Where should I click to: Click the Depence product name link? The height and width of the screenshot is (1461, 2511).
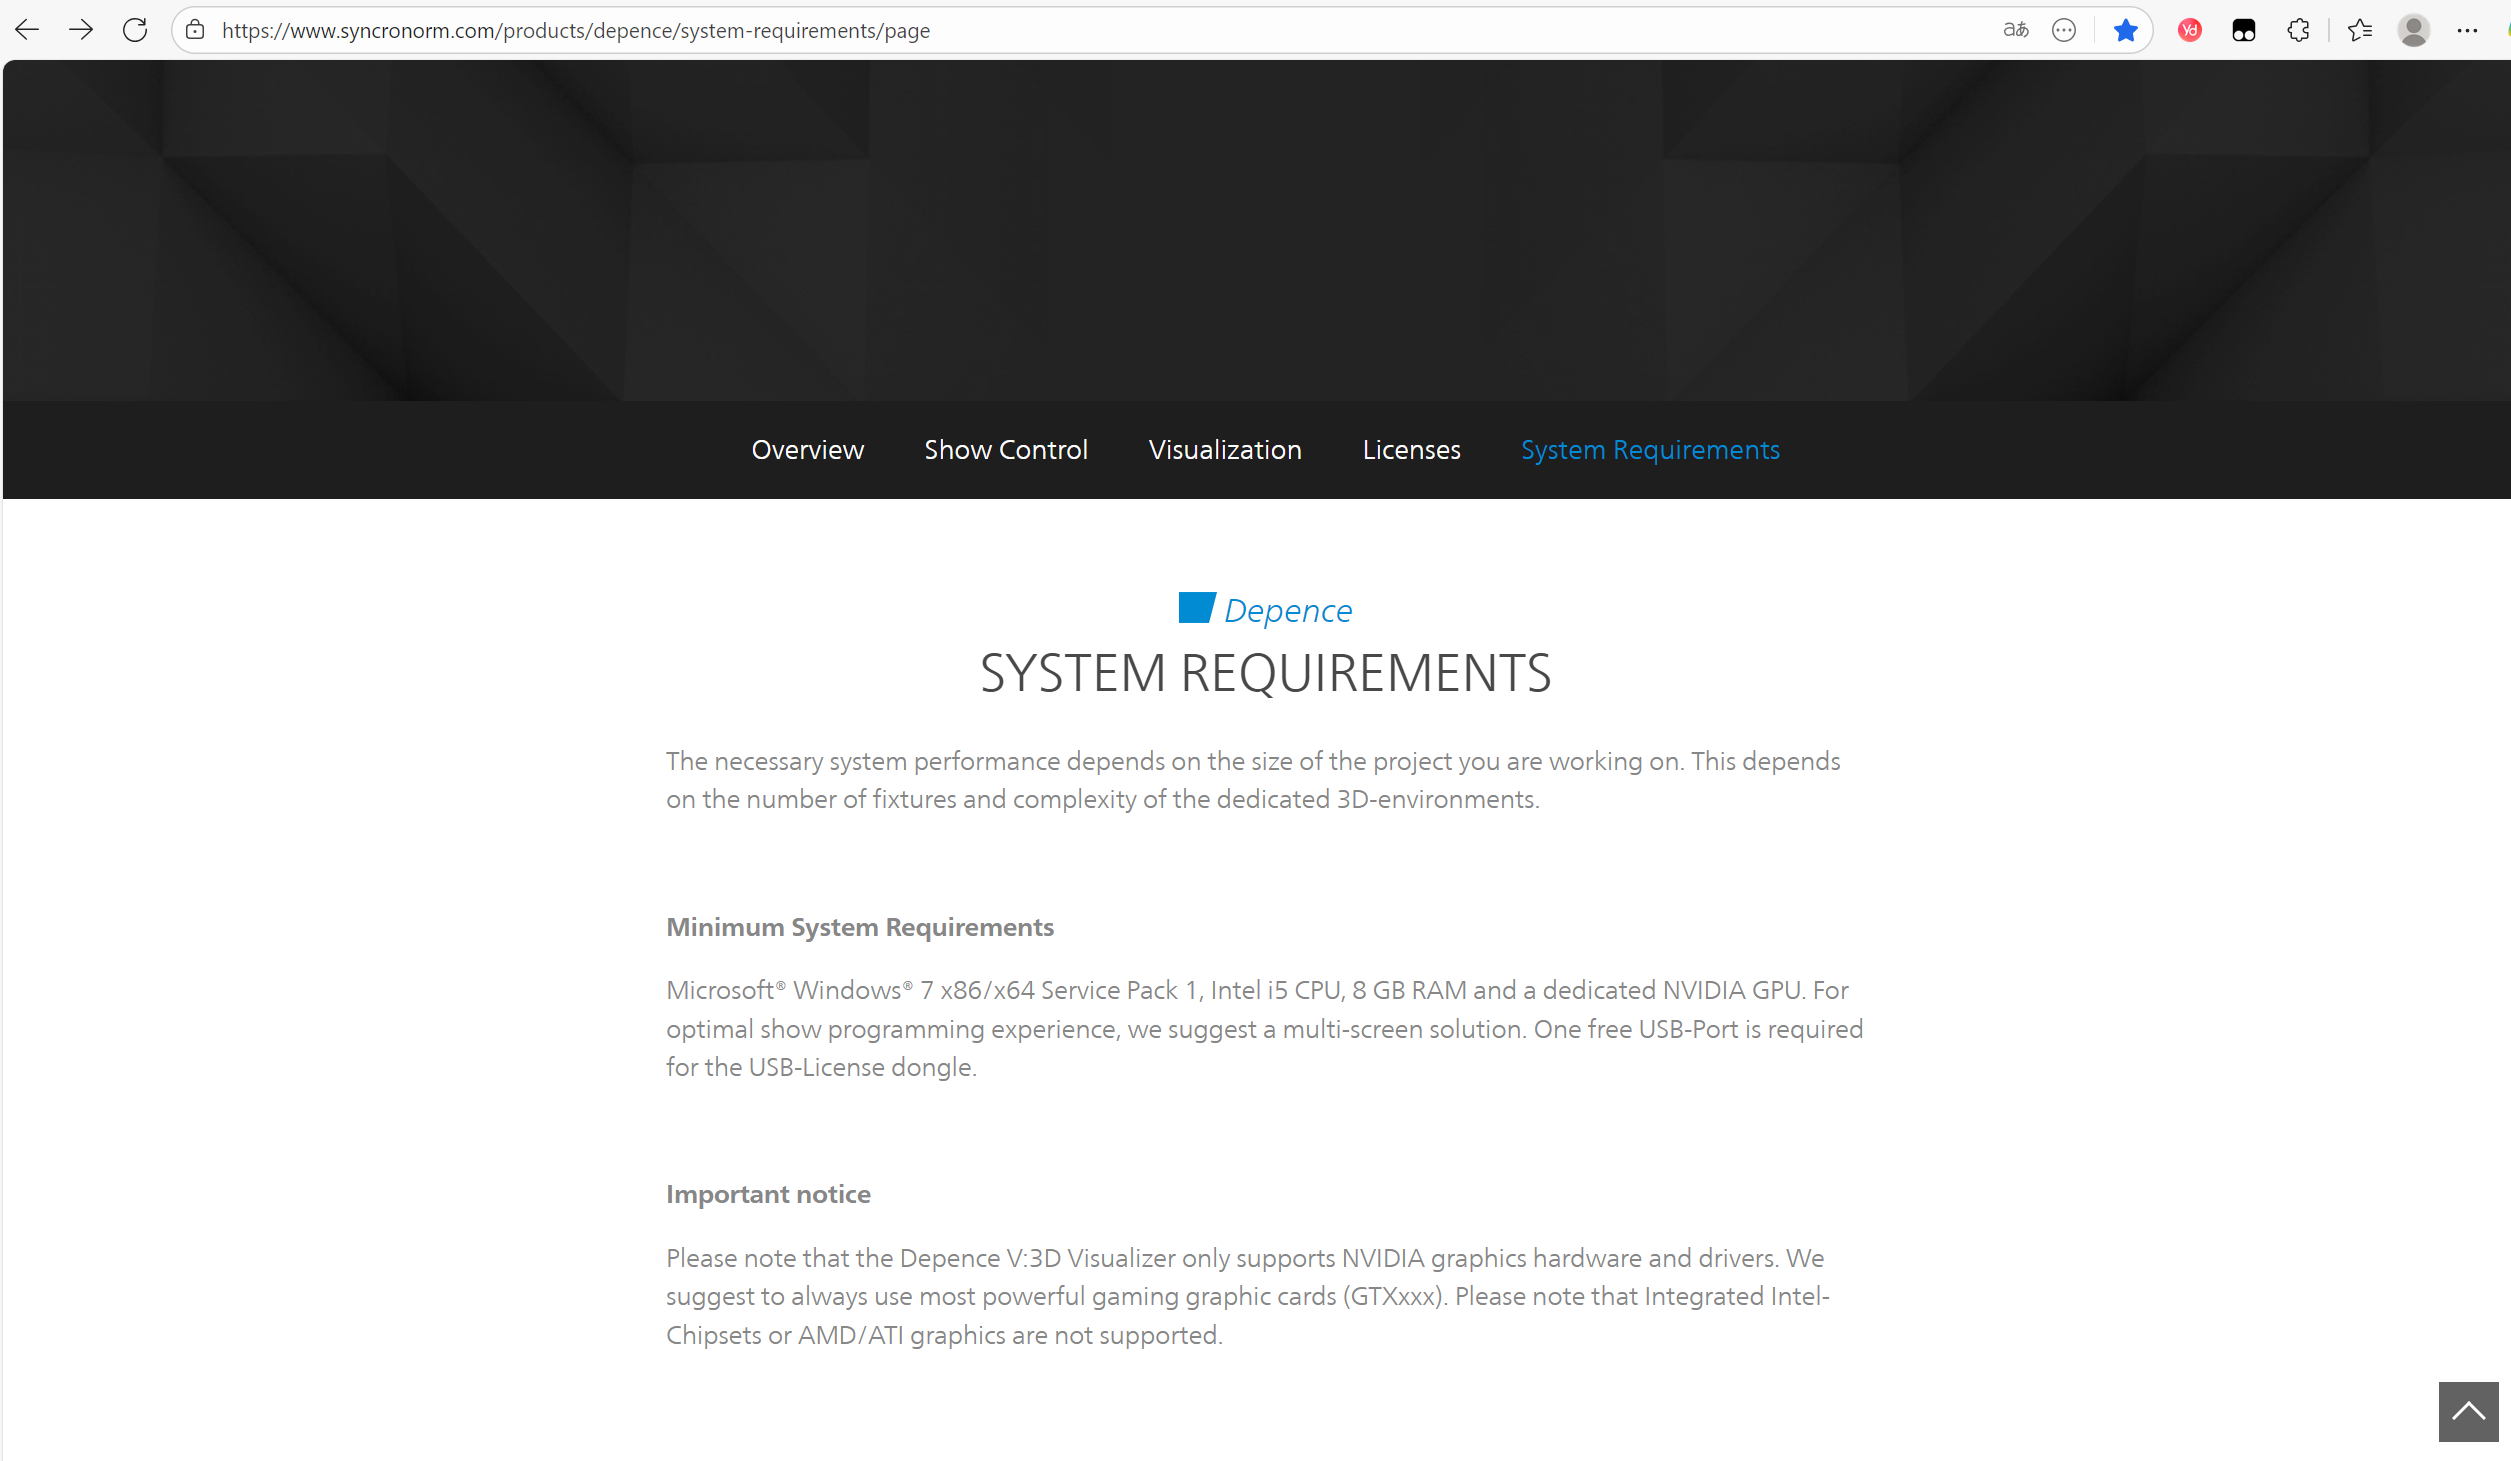1288,610
